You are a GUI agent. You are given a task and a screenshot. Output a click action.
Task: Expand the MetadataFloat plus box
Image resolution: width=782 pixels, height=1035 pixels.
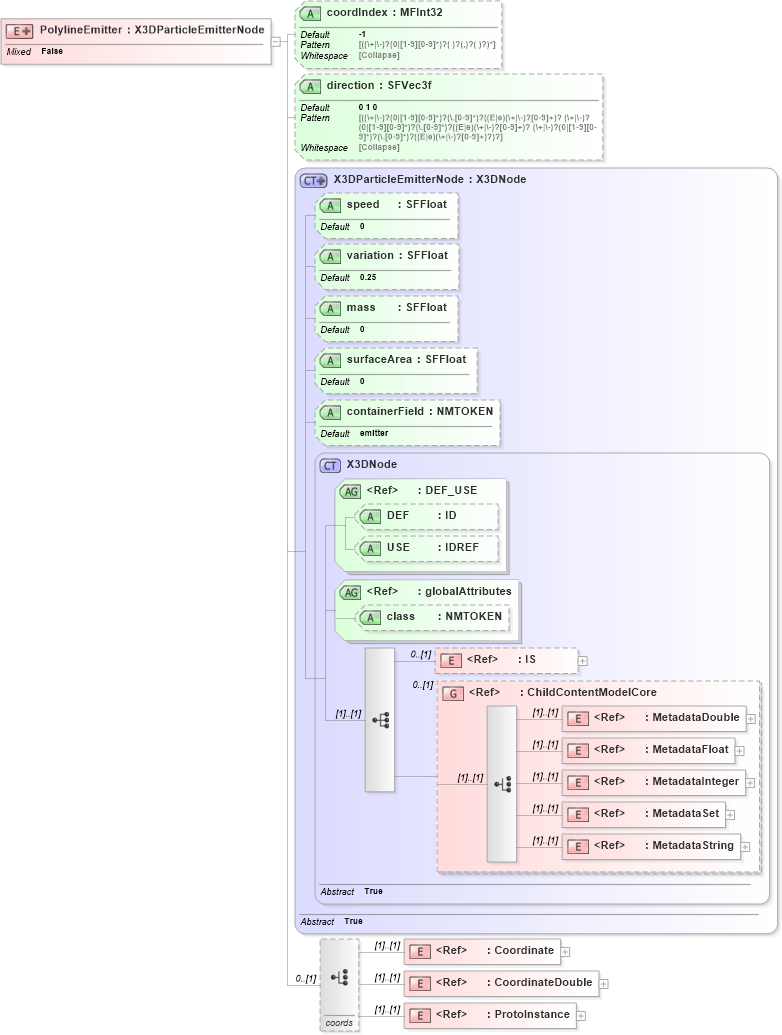coord(740,751)
